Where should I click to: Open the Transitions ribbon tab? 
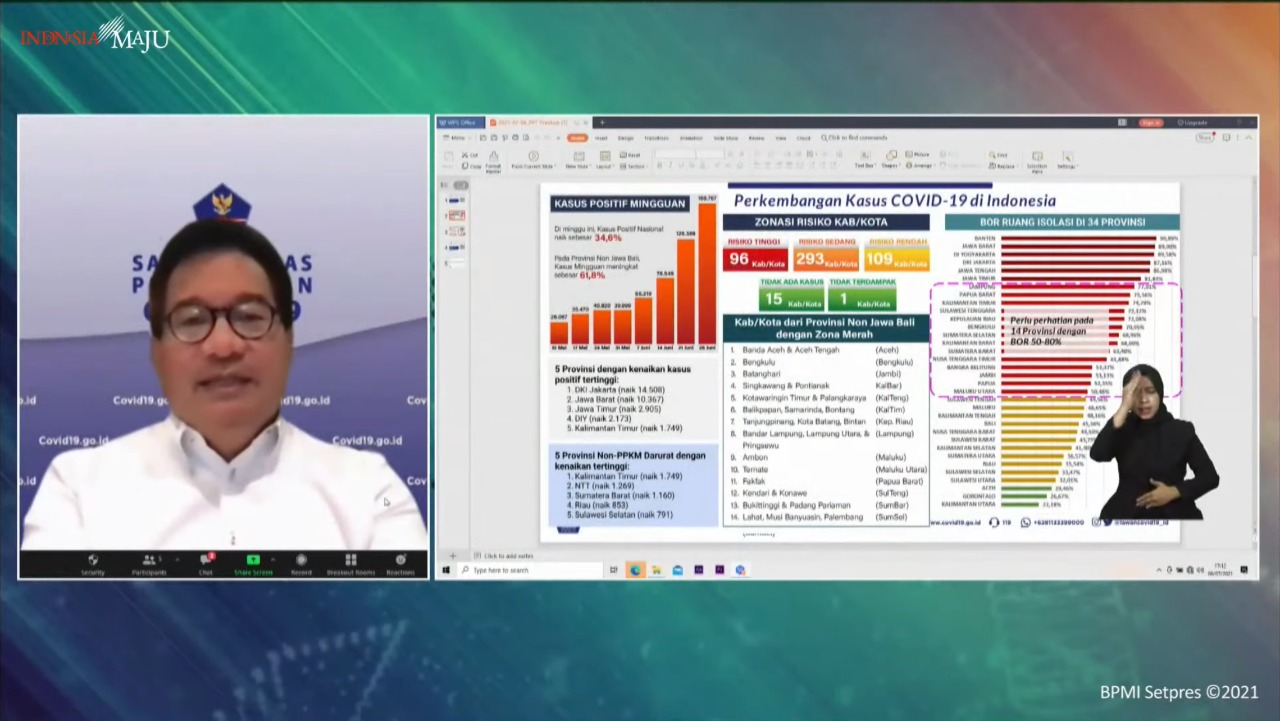click(x=656, y=138)
